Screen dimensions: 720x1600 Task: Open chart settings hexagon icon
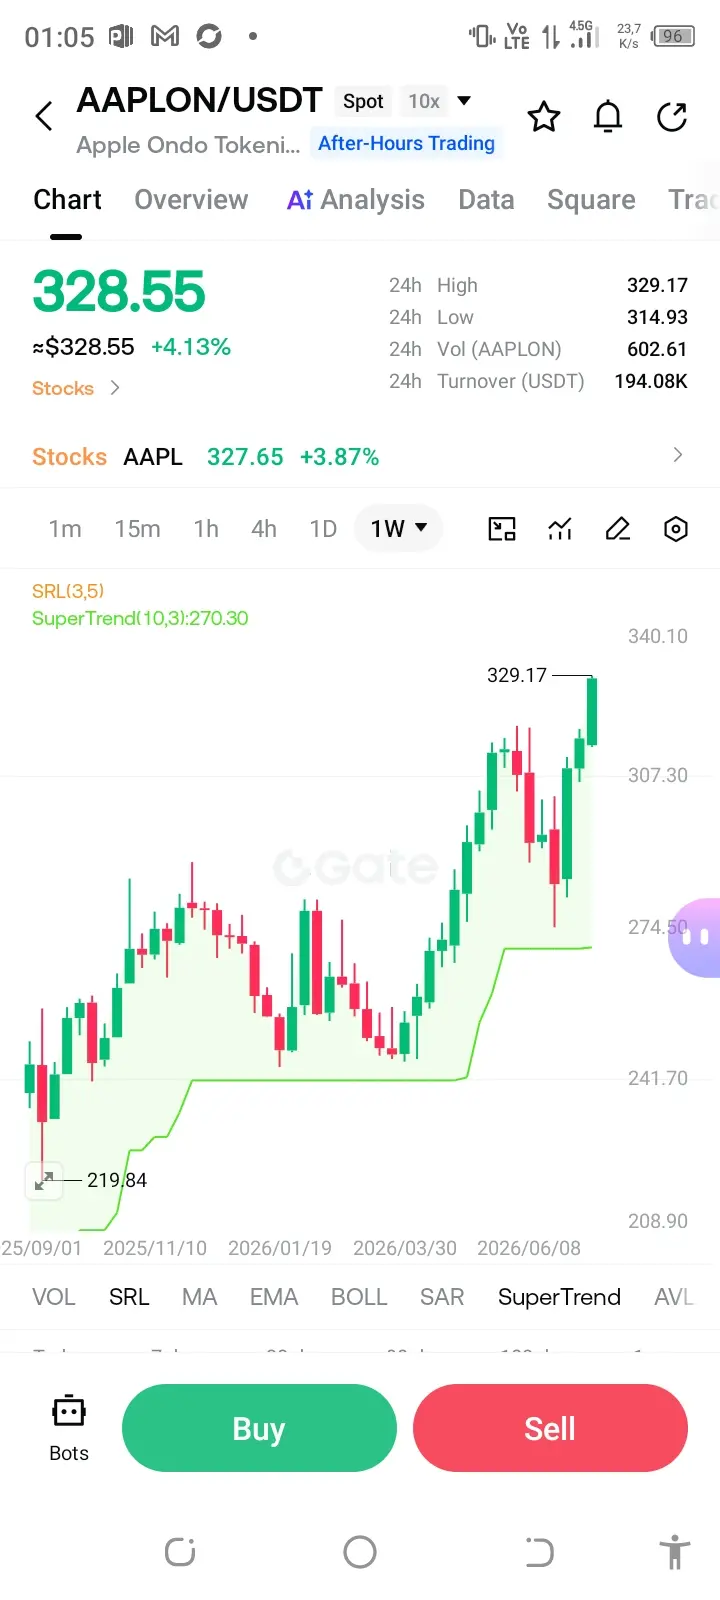676,529
